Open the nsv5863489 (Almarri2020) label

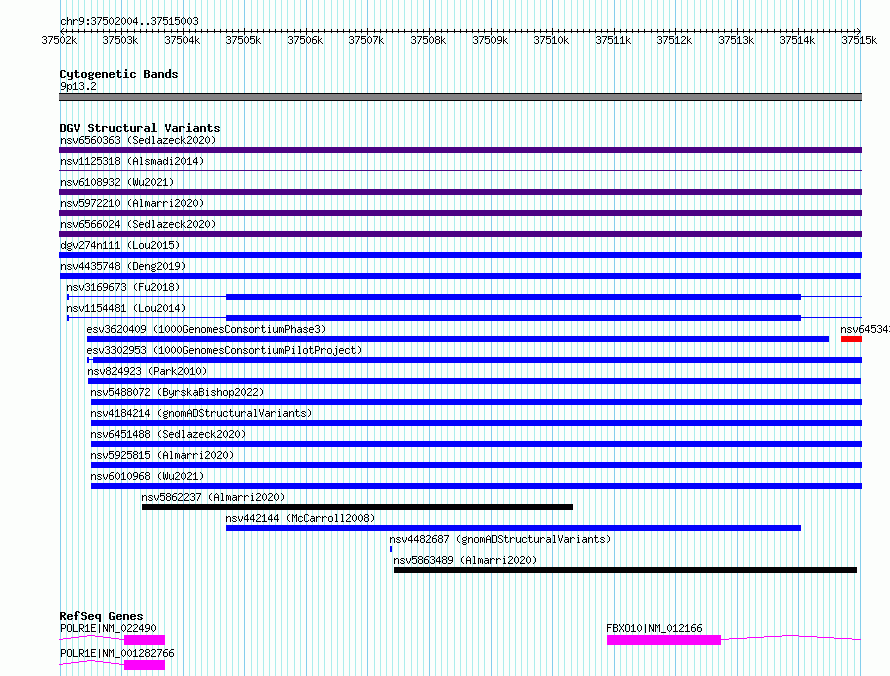[x=465, y=560]
